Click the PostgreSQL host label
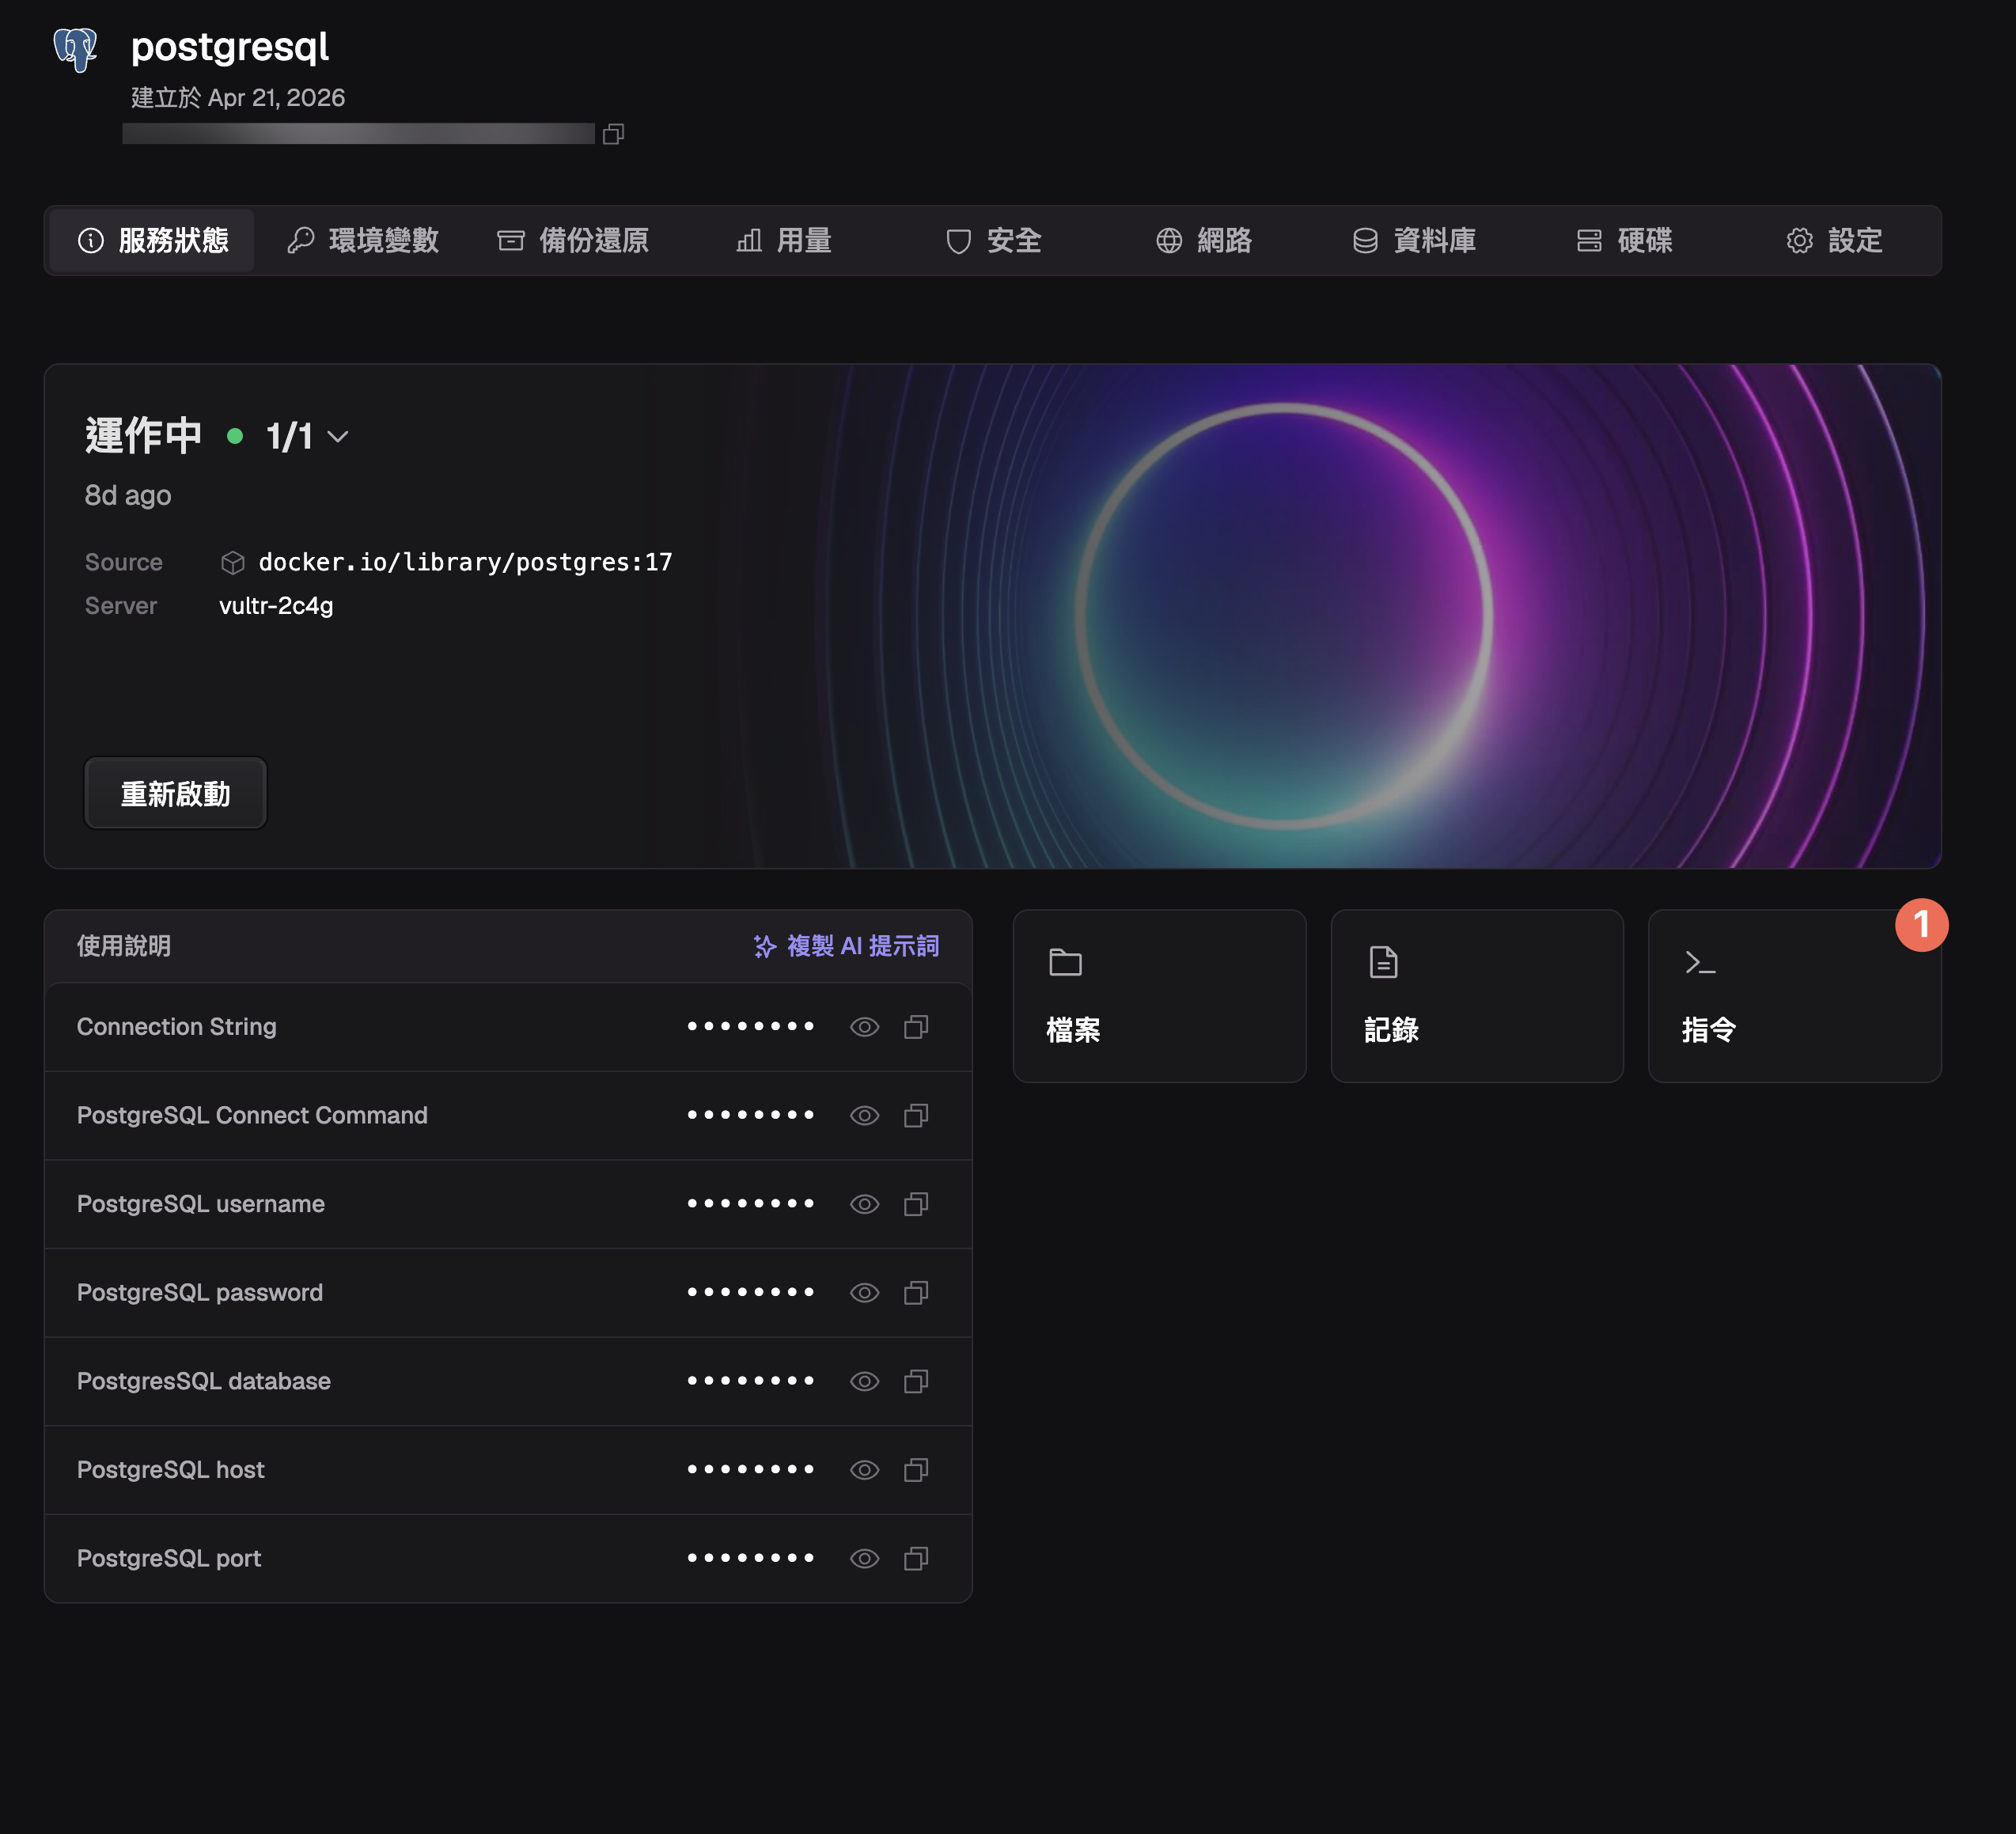Viewport: 2016px width, 1834px height. pos(171,1470)
